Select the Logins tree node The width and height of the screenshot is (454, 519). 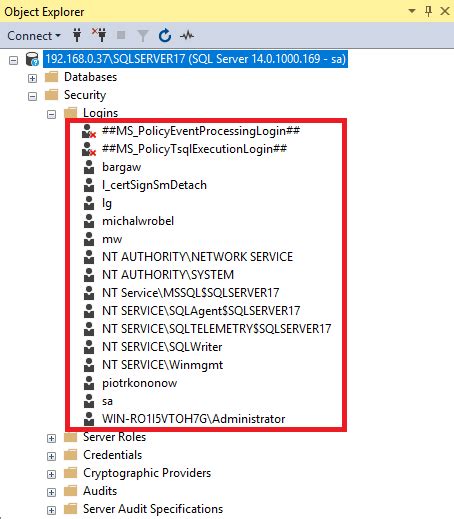click(100, 113)
